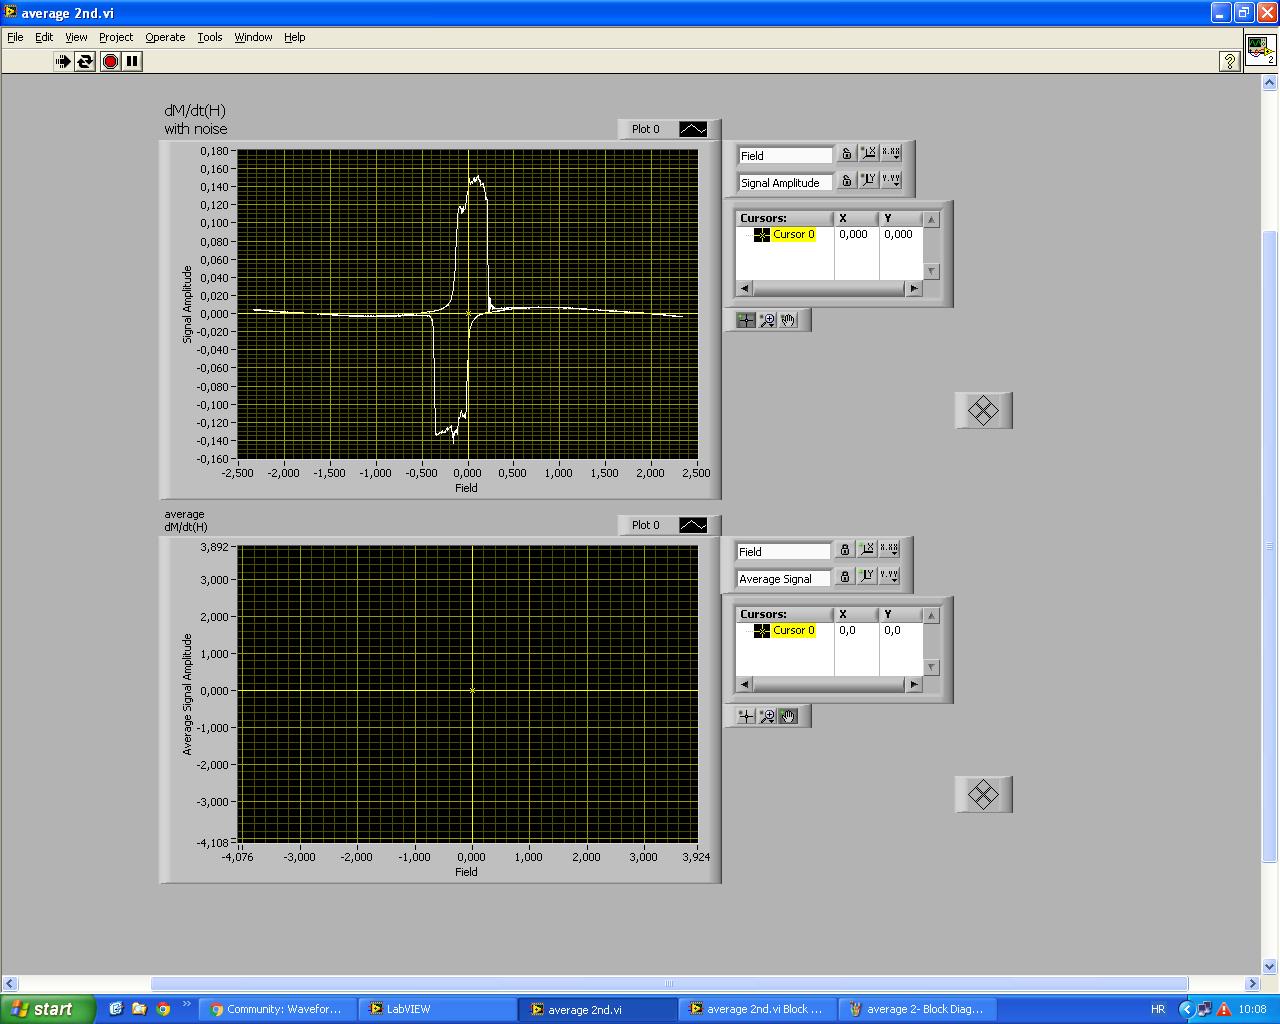Image resolution: width=1280 pixels, height=1024 pixels.
Task: Select Cursor 0 in lower cursor legend
Action: (x=793, y=630)
